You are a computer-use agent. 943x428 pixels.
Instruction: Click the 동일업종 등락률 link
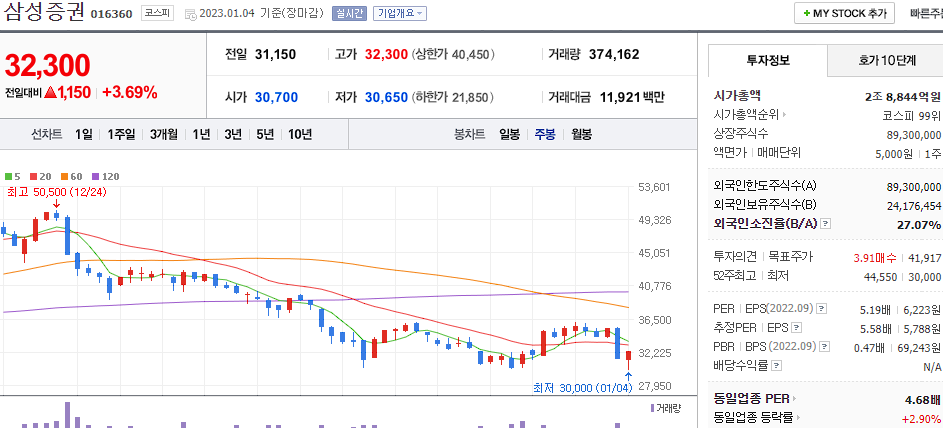pos(753,417)
